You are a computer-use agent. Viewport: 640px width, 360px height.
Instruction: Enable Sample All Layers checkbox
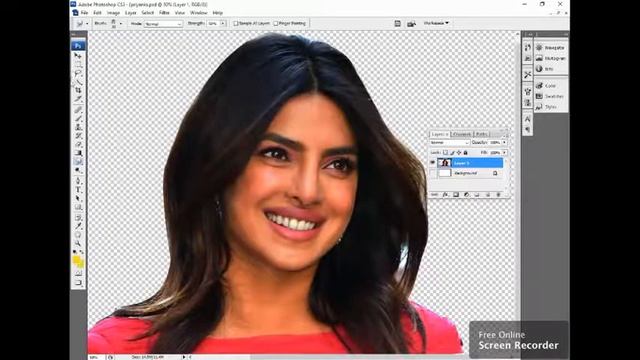[x=236, y=24]
